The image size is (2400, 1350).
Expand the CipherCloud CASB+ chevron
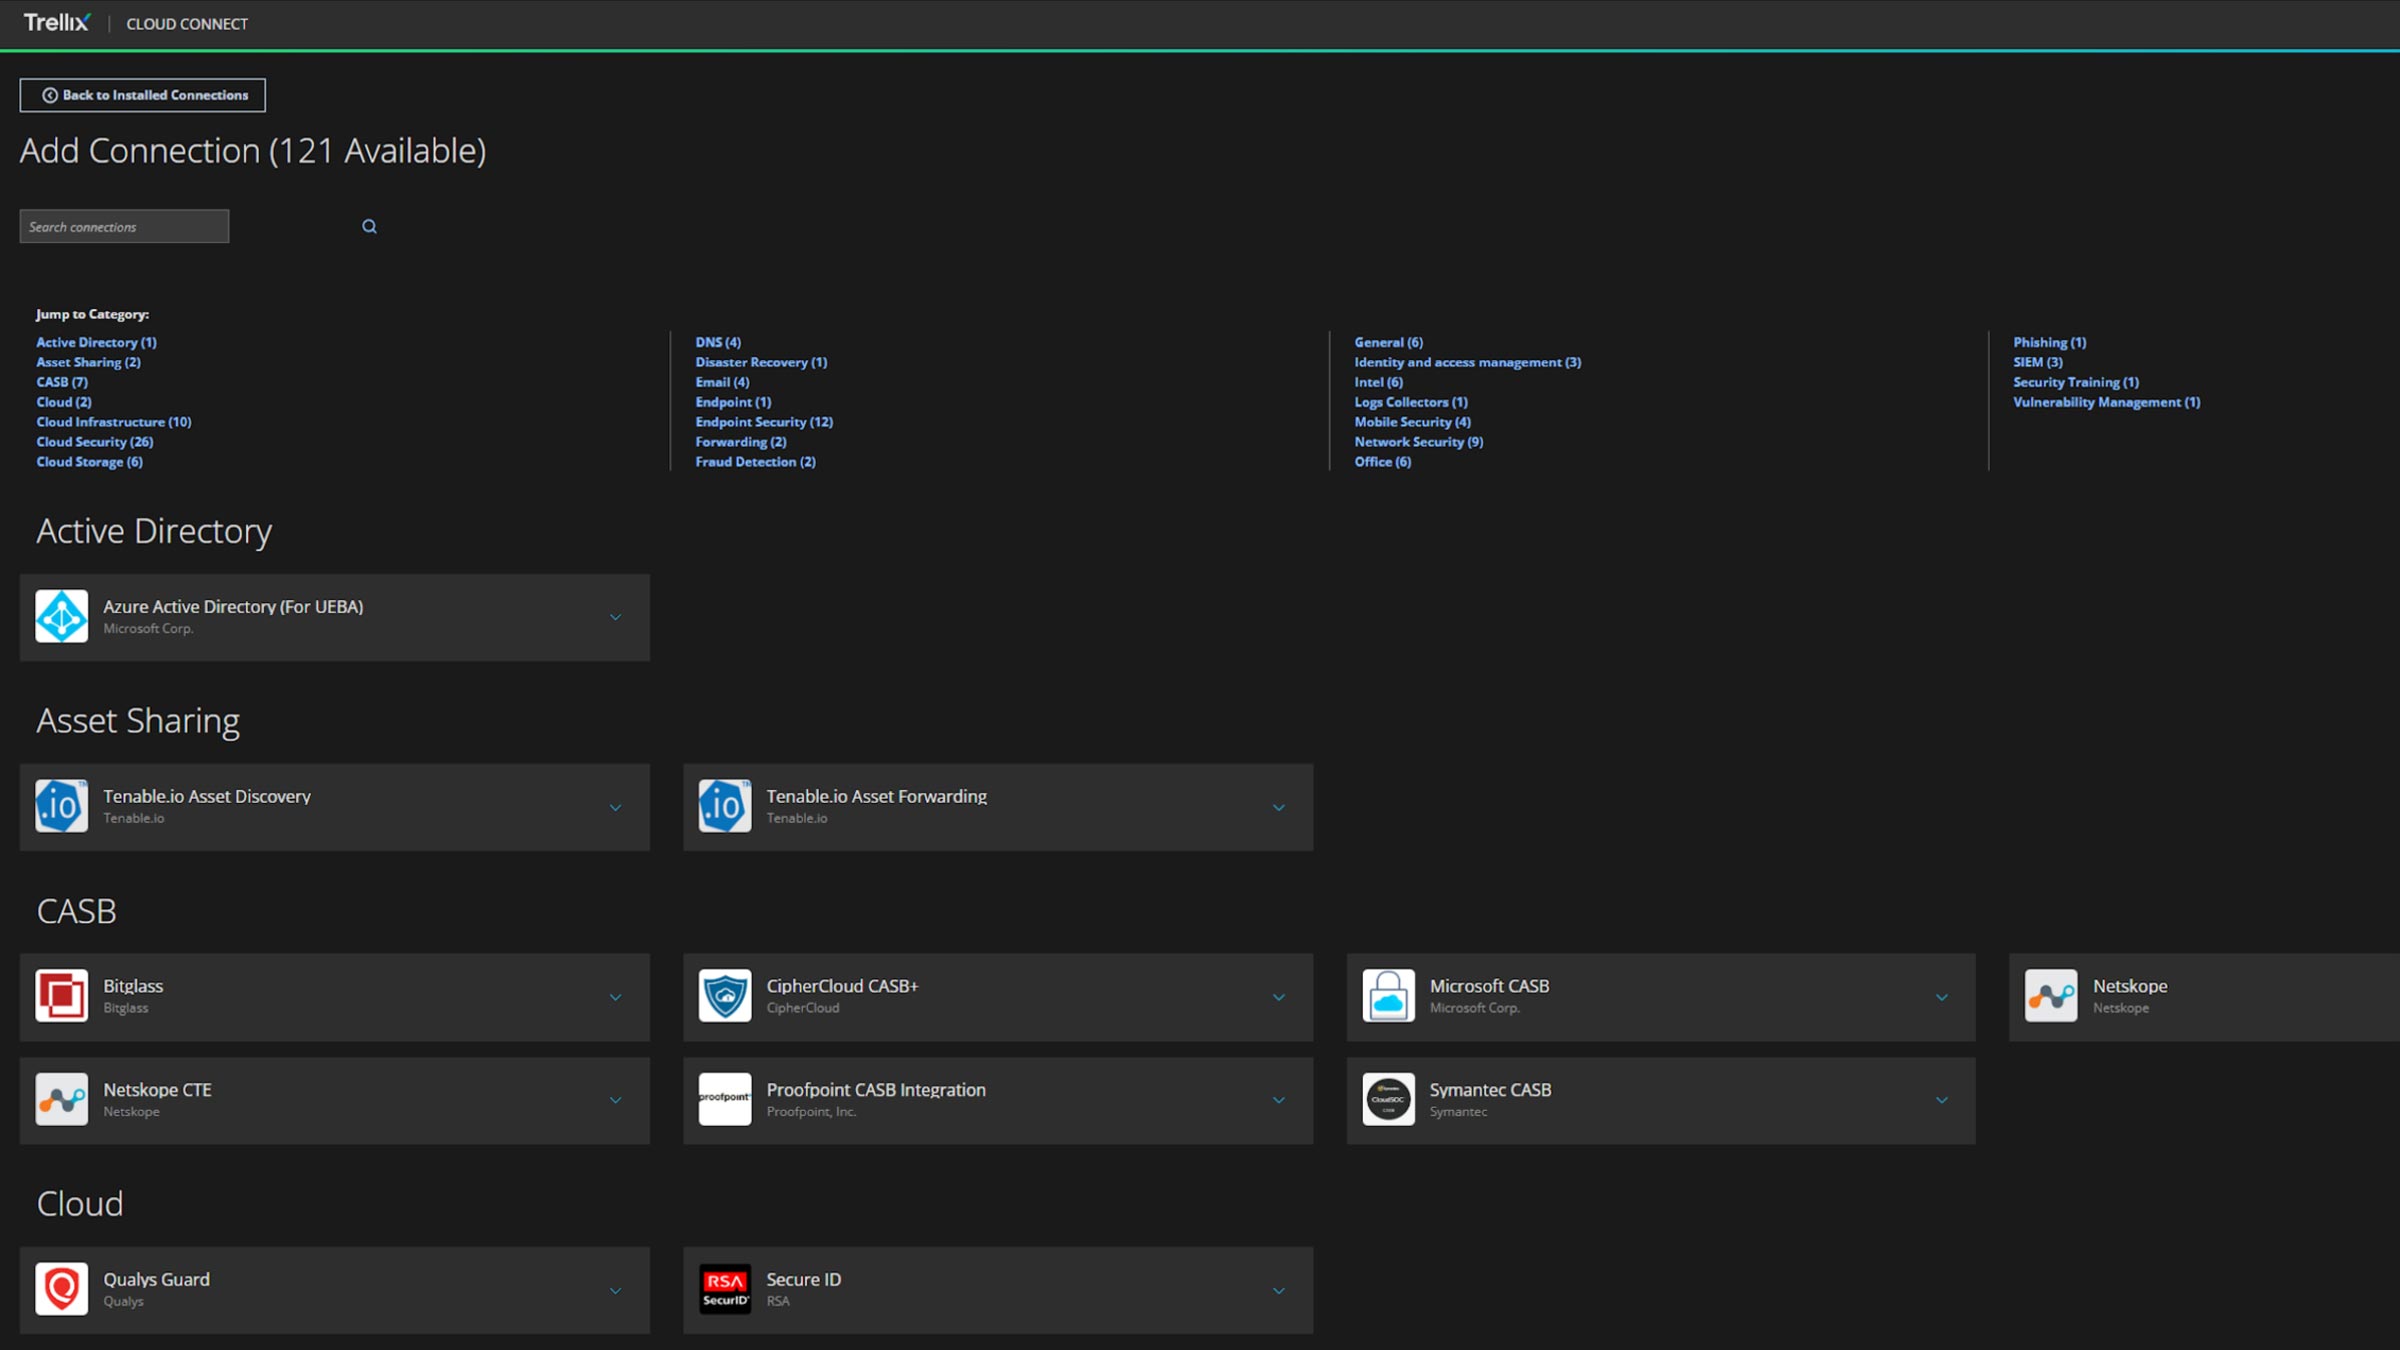[1279, 997]
